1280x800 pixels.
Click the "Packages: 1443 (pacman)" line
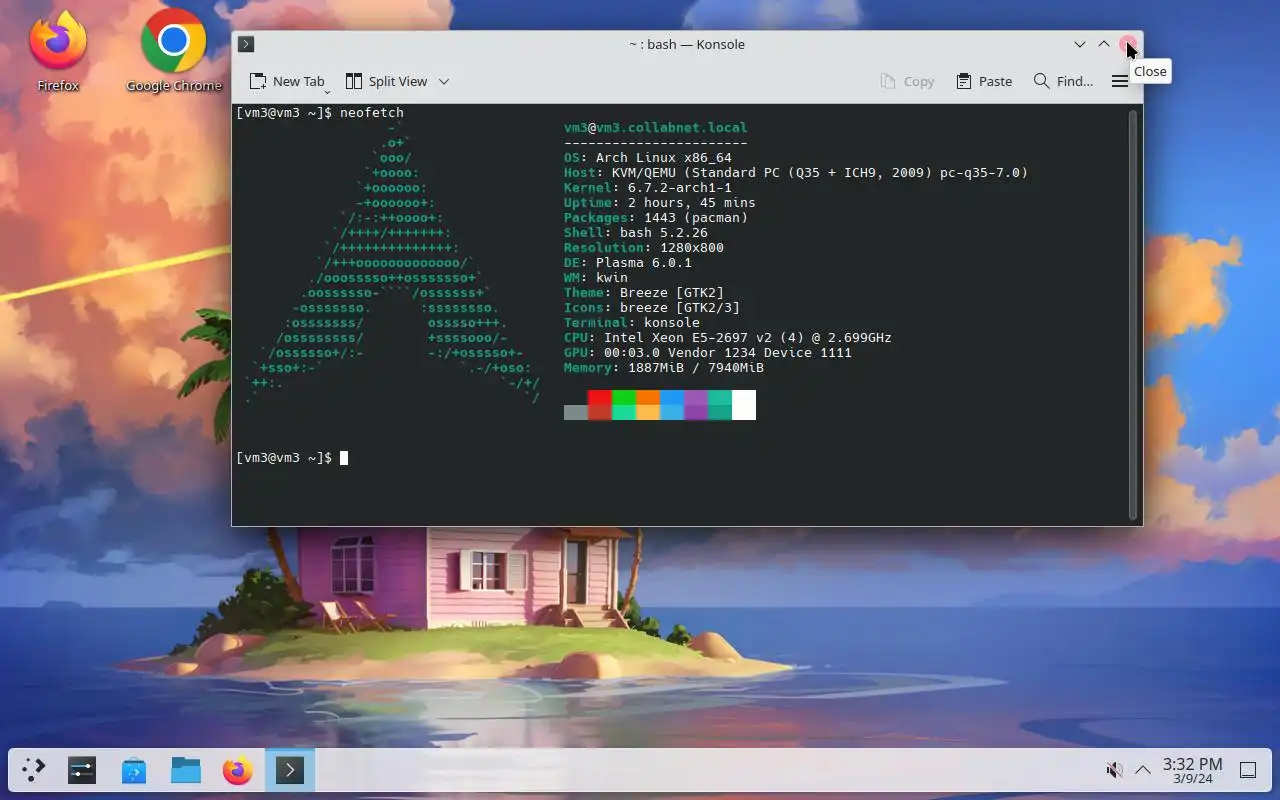point(656,218)
